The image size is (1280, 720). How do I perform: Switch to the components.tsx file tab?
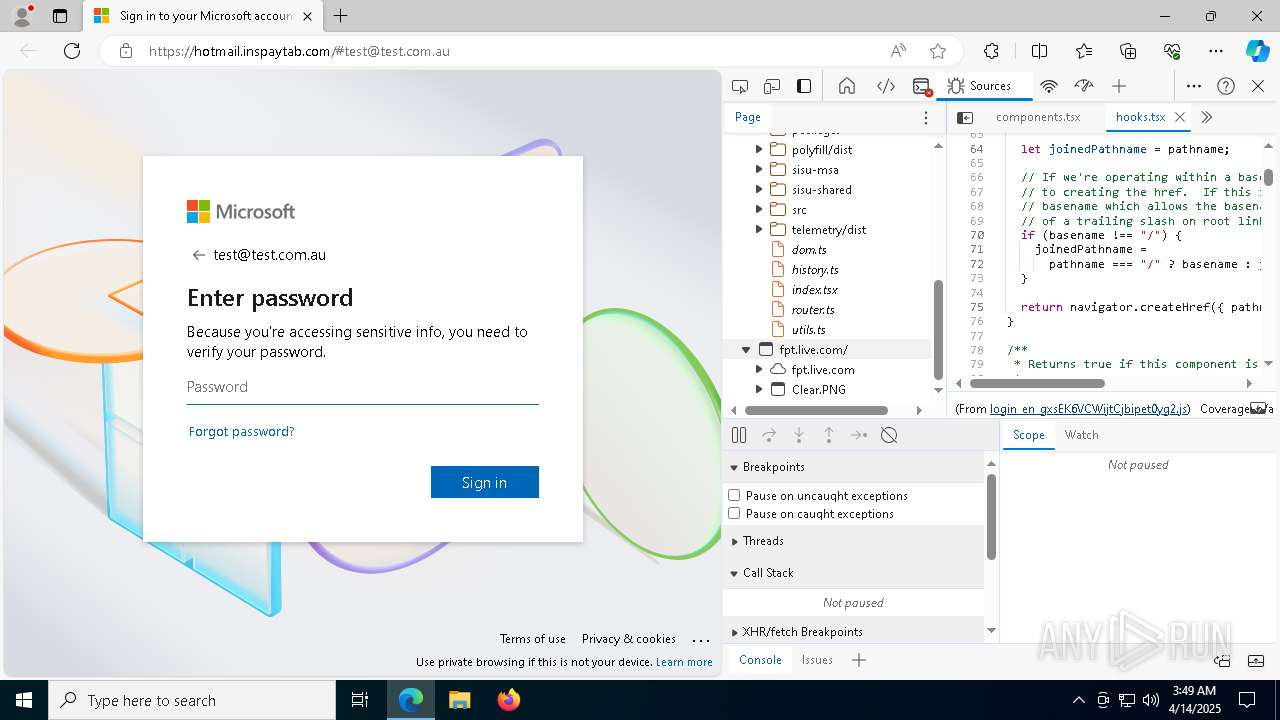[1038, 117]
